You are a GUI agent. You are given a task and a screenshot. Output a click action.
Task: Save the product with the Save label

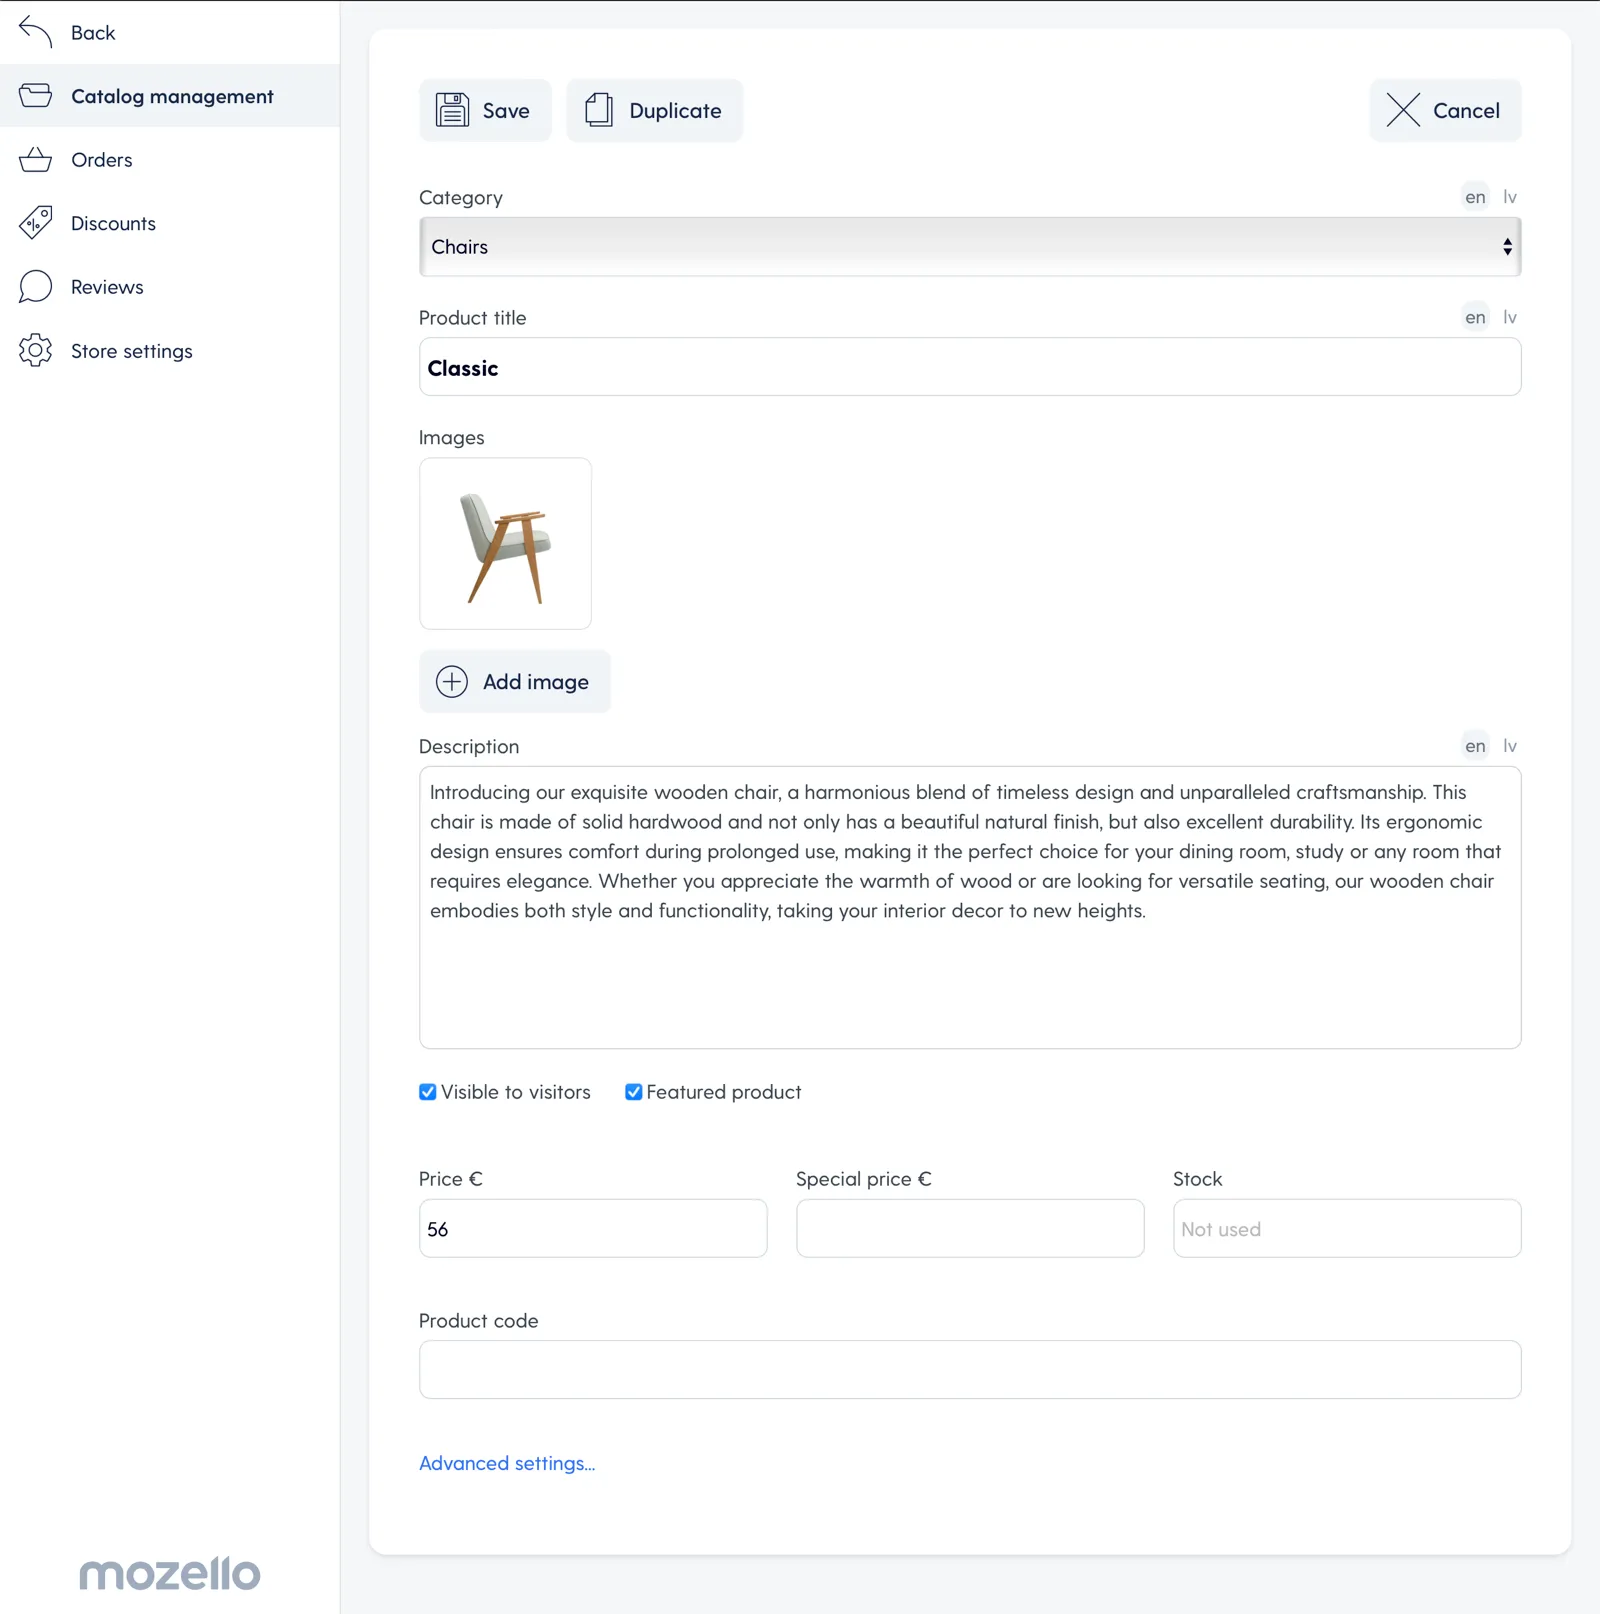(506, 111)
